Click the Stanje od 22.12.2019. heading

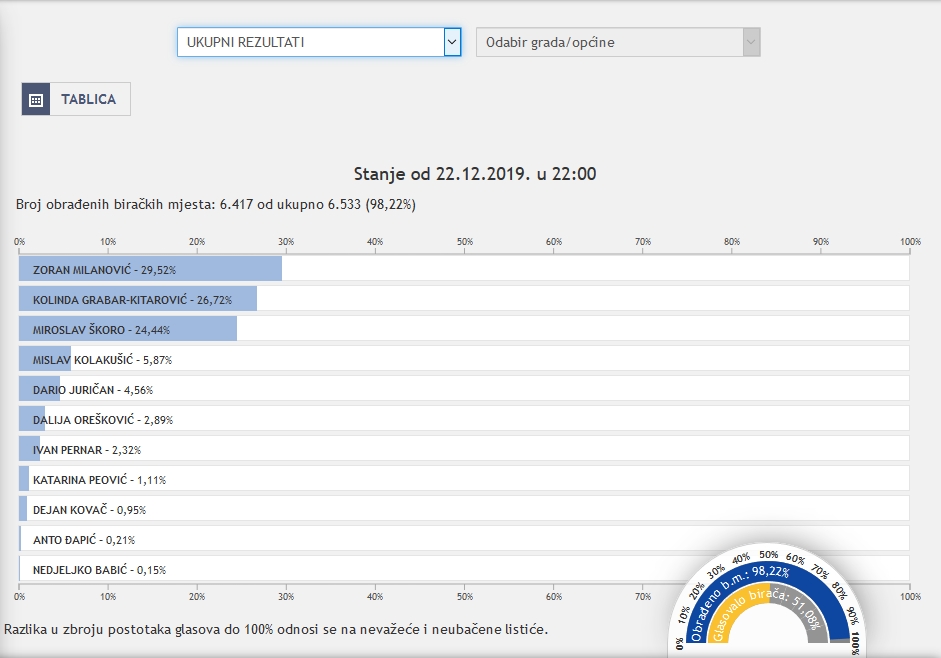coord(475,173)
